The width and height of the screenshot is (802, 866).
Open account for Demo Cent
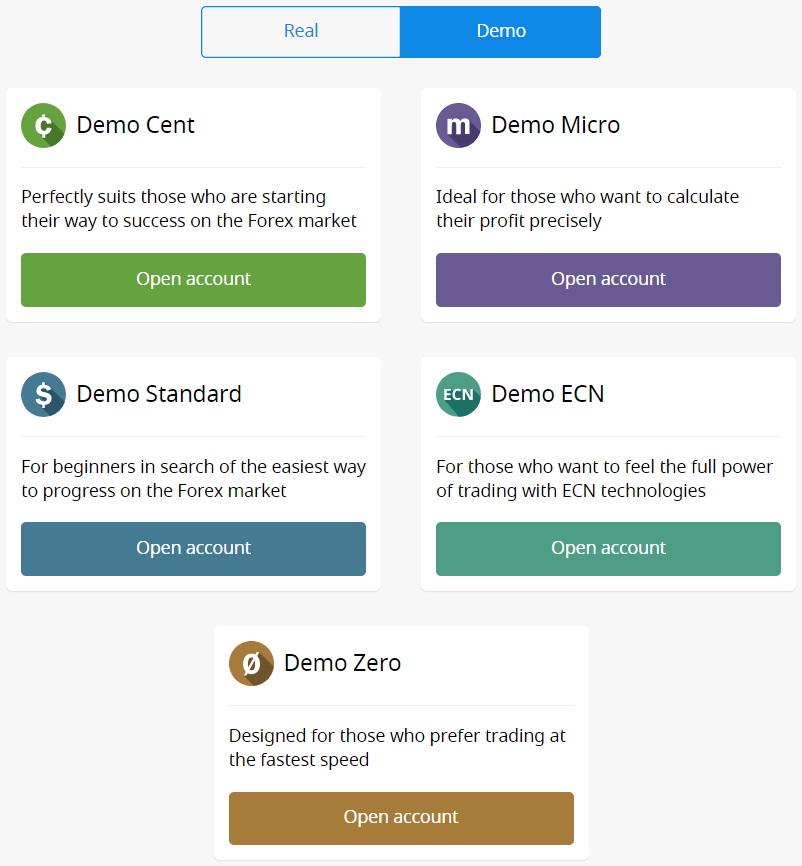click(x=193, y=280)
